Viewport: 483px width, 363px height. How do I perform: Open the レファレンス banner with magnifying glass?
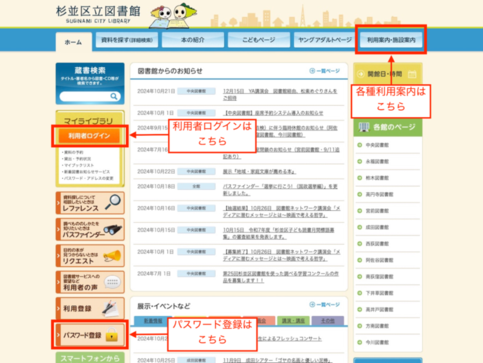pos(90,203)
